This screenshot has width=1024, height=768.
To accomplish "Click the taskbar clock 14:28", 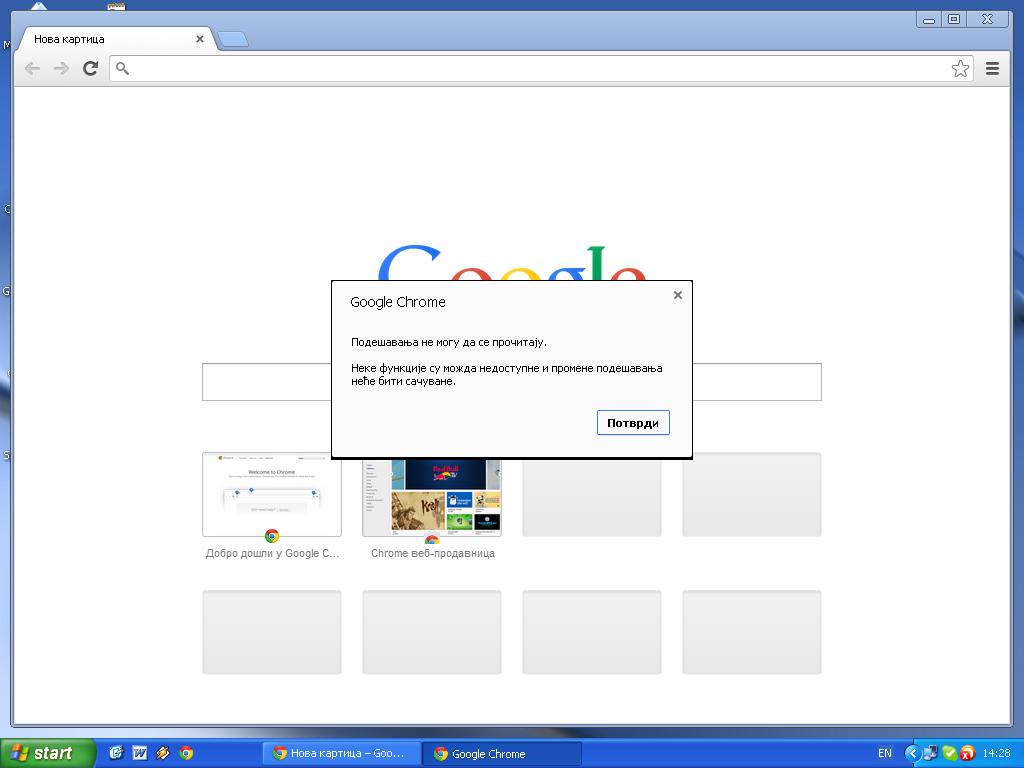I will (996, 754).
